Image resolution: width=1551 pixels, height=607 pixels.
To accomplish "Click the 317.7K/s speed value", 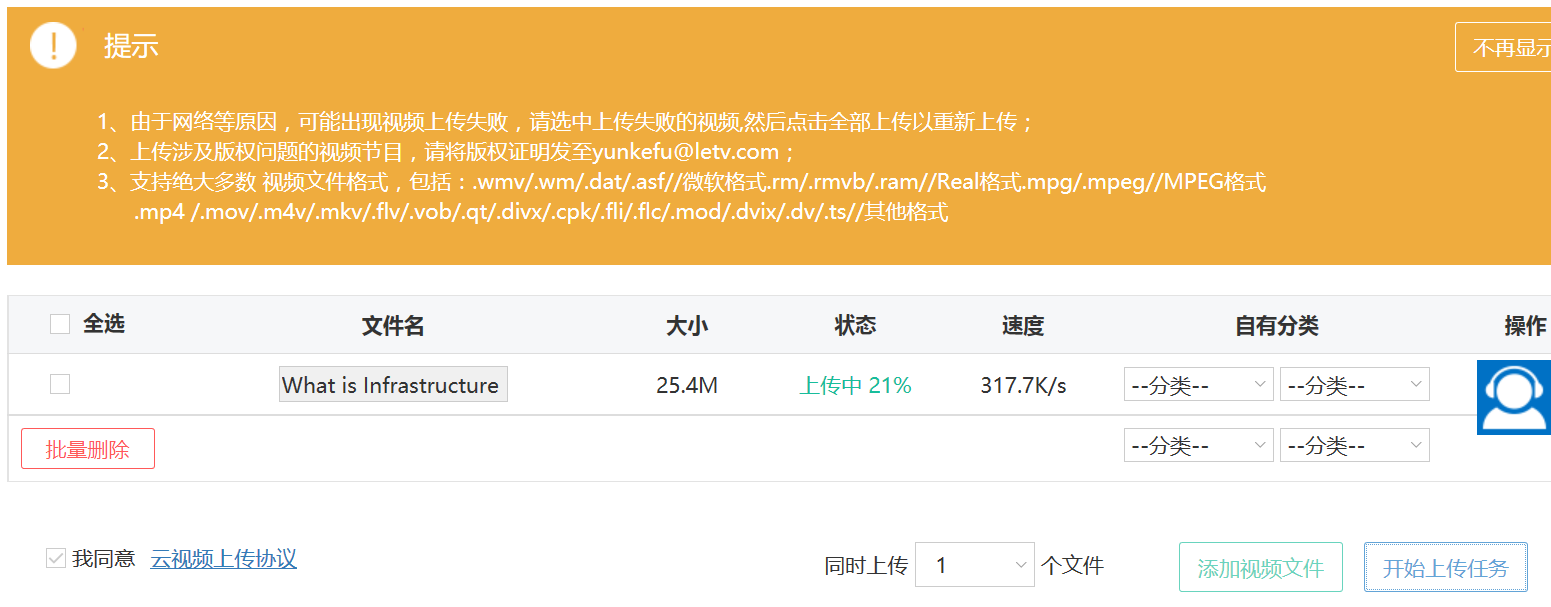I will pyautogui.click(x=1023, y=385).
